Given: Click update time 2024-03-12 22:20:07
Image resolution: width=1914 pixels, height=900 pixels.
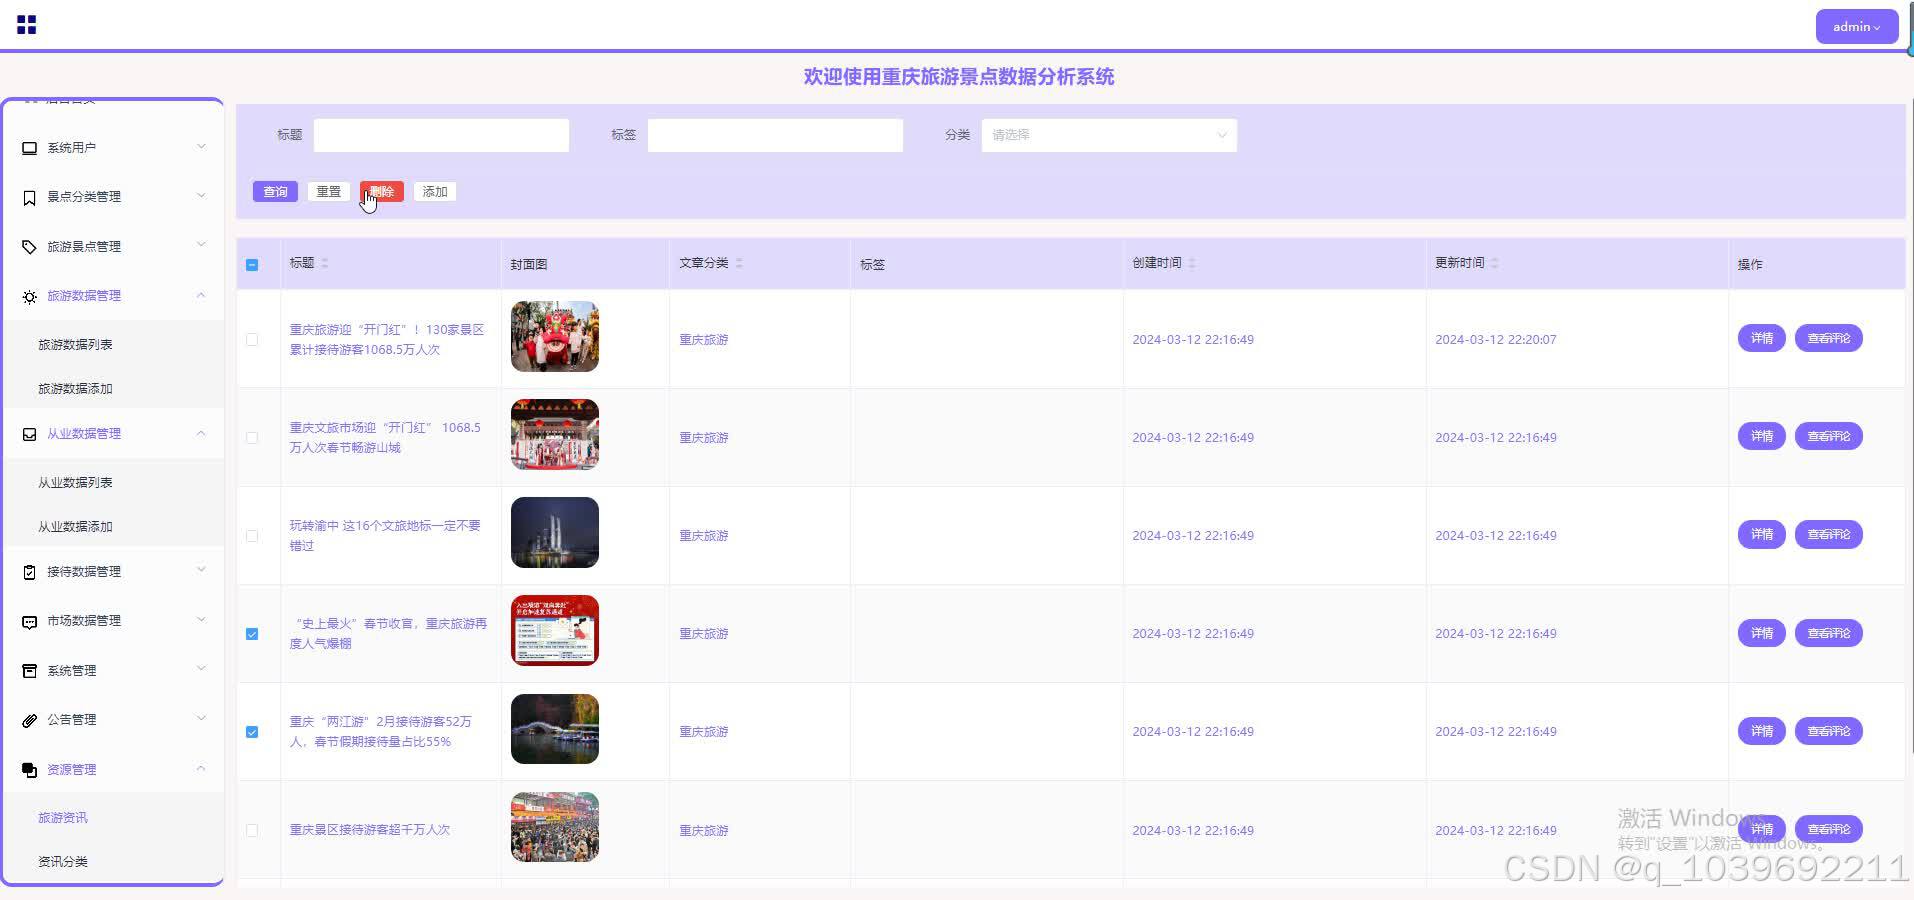Looking at the screenshot, I should (x=1496, y=340).
